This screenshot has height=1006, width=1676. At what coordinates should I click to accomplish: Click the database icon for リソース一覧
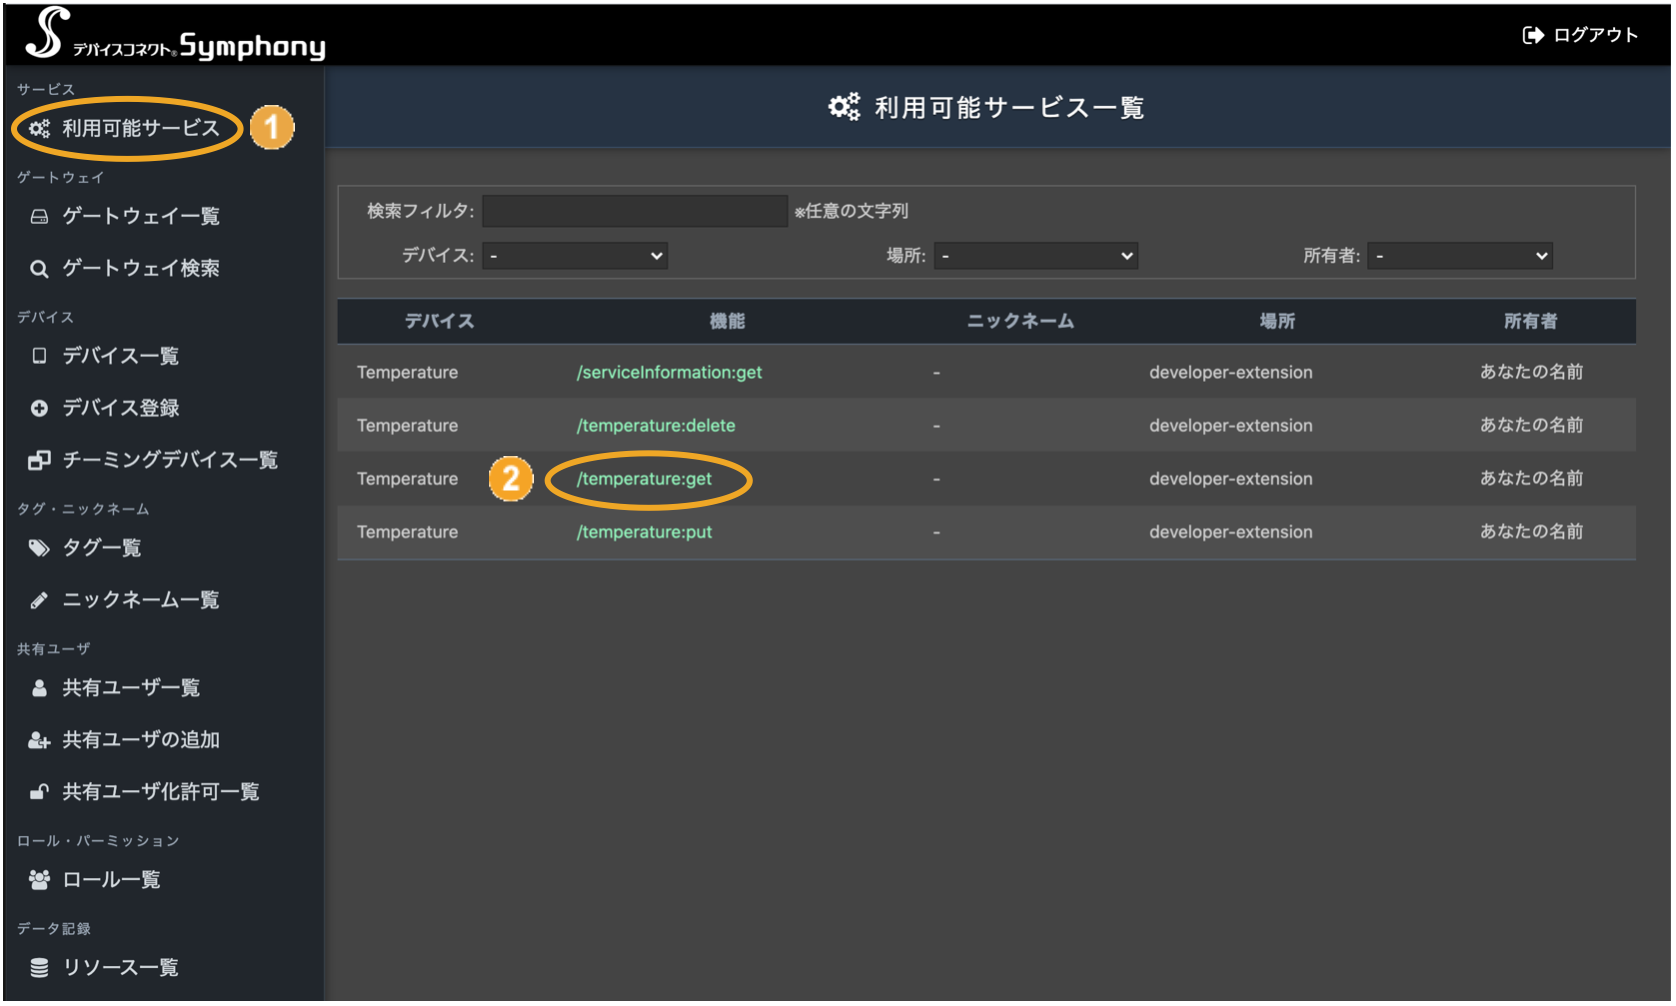click(39, 968)
